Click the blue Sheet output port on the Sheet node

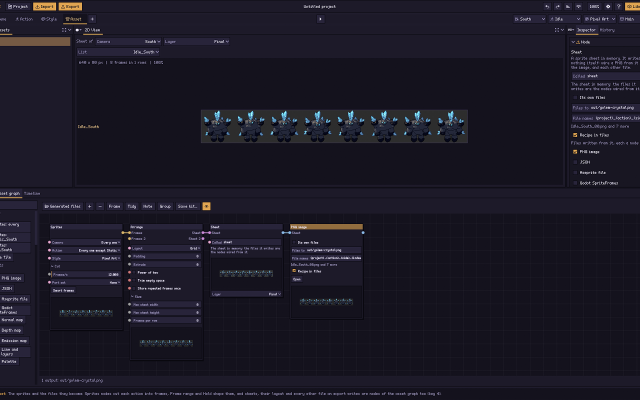pyautogui.click(x=283, y=233)
